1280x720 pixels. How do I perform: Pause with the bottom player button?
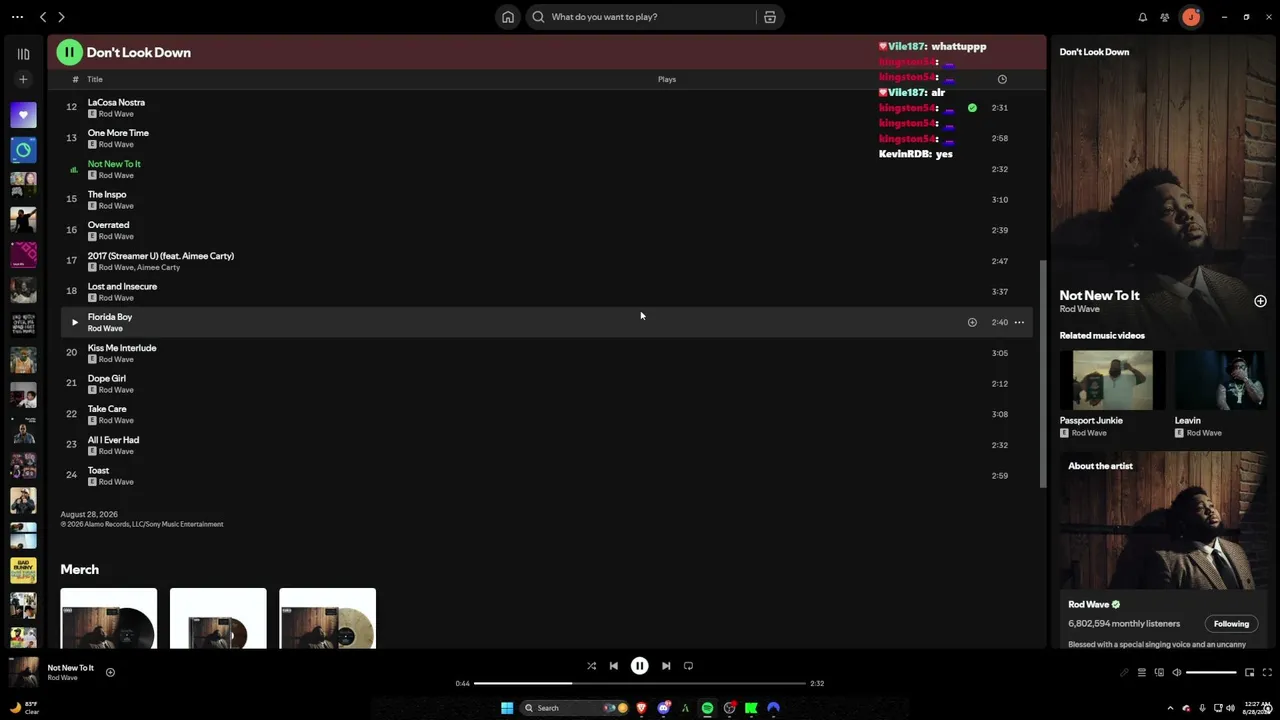(639, 666)
